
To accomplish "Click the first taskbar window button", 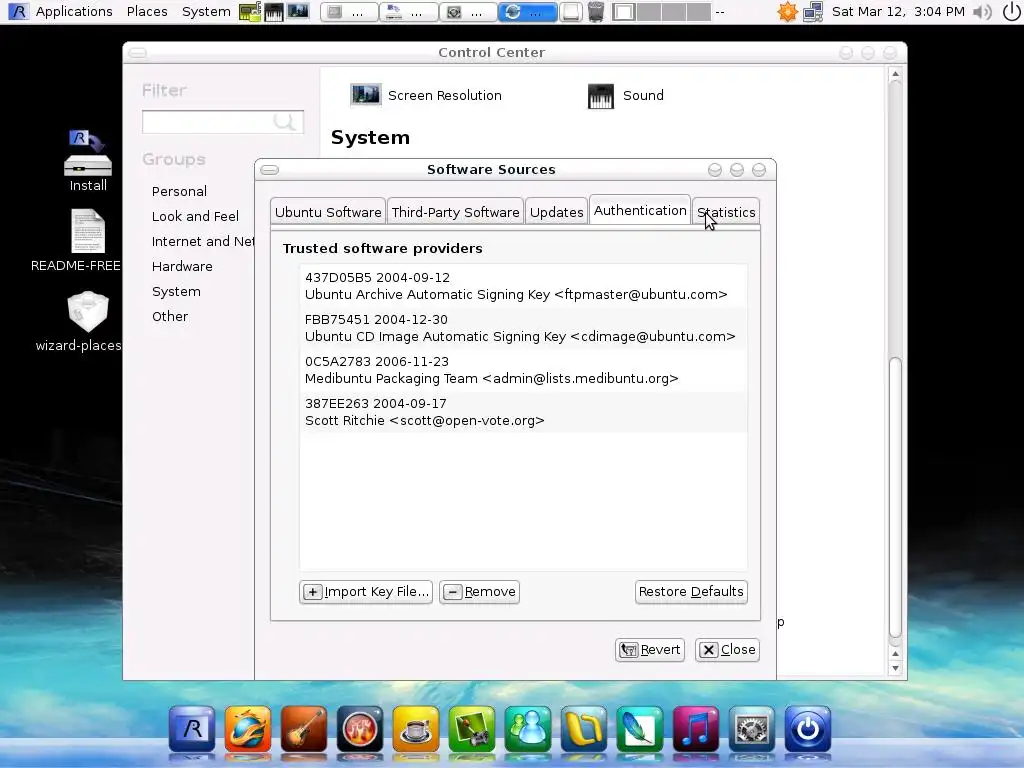I will coord(349,12).
